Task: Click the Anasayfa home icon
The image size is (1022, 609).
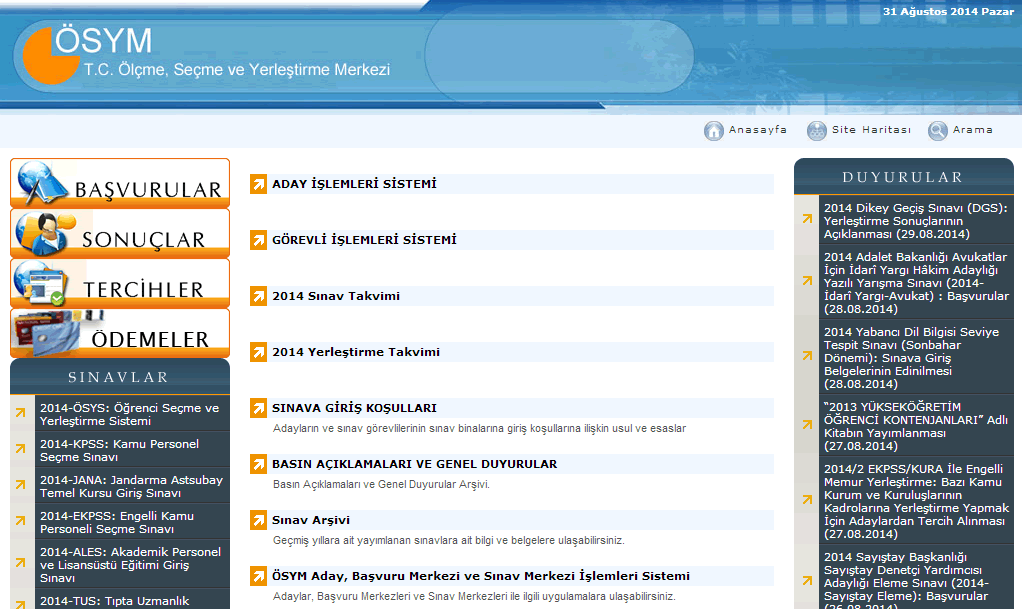Action: click(x=714, y=130)
